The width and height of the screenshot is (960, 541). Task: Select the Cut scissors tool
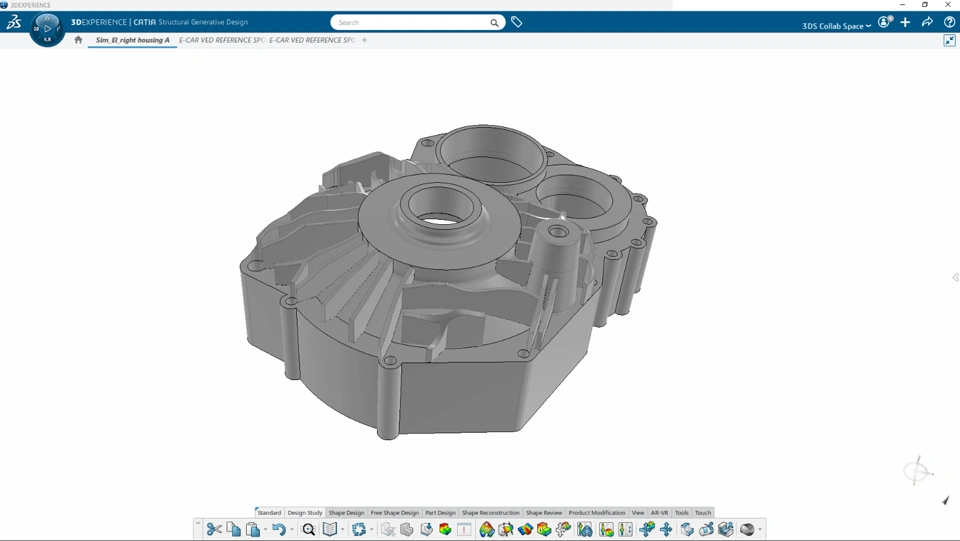click(214, 529)
